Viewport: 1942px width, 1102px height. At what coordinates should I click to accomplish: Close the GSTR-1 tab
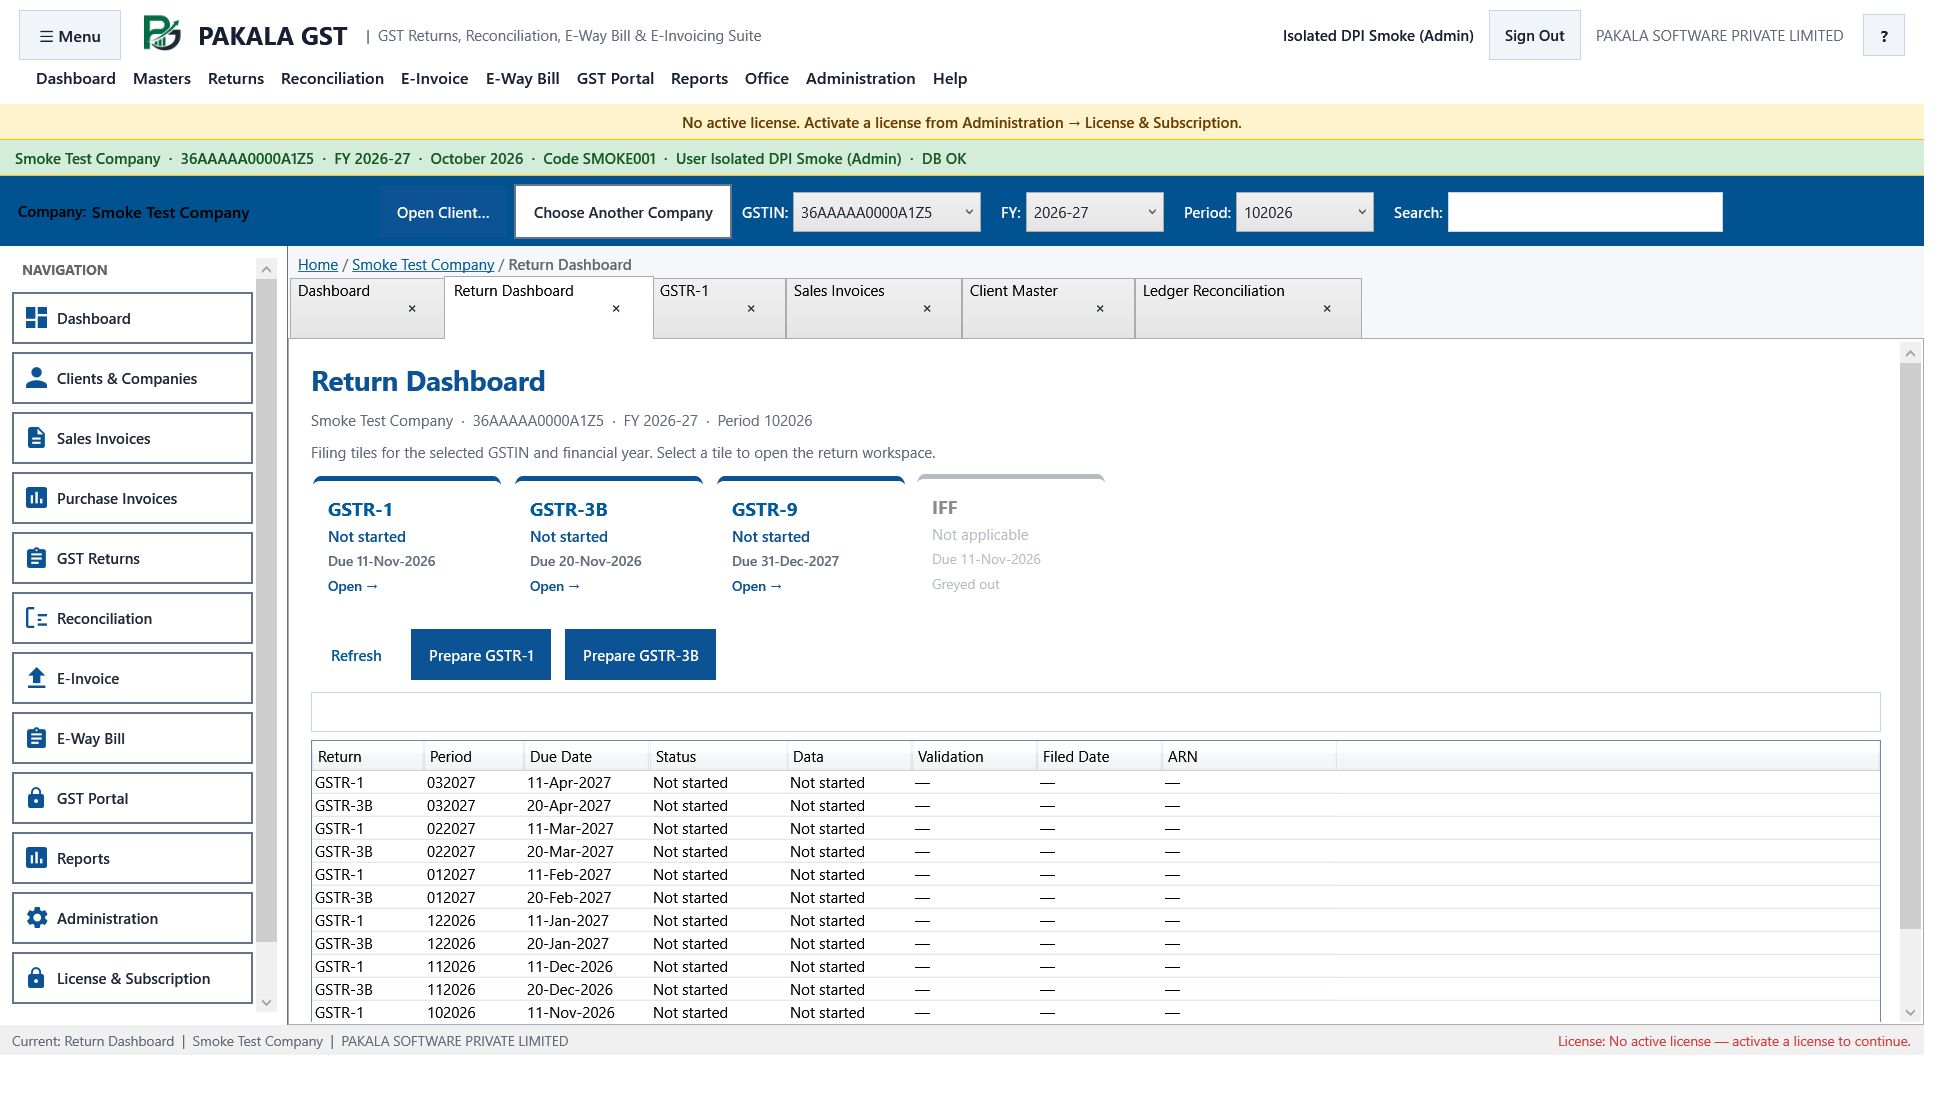point(751,308)
